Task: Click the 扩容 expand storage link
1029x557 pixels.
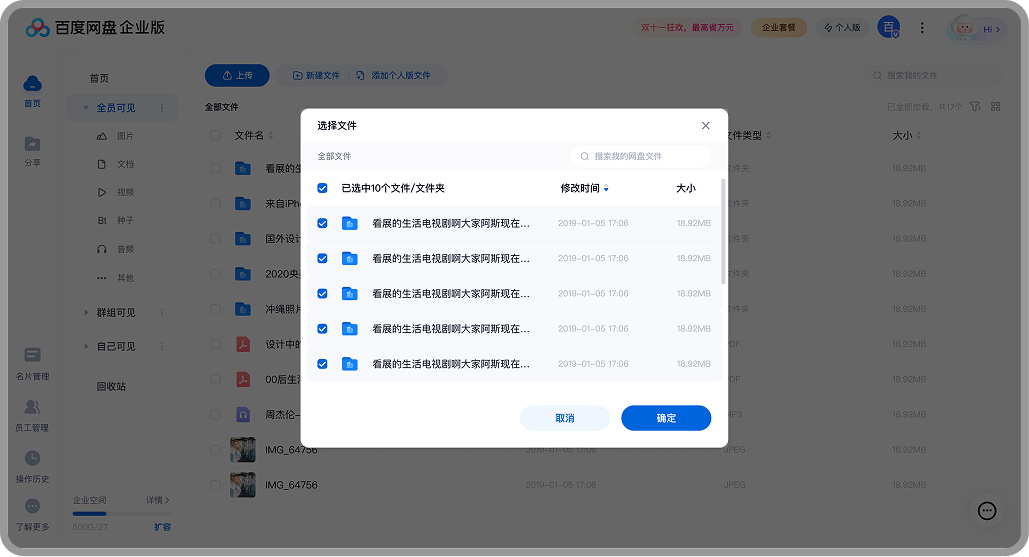Action: [163, 527]
